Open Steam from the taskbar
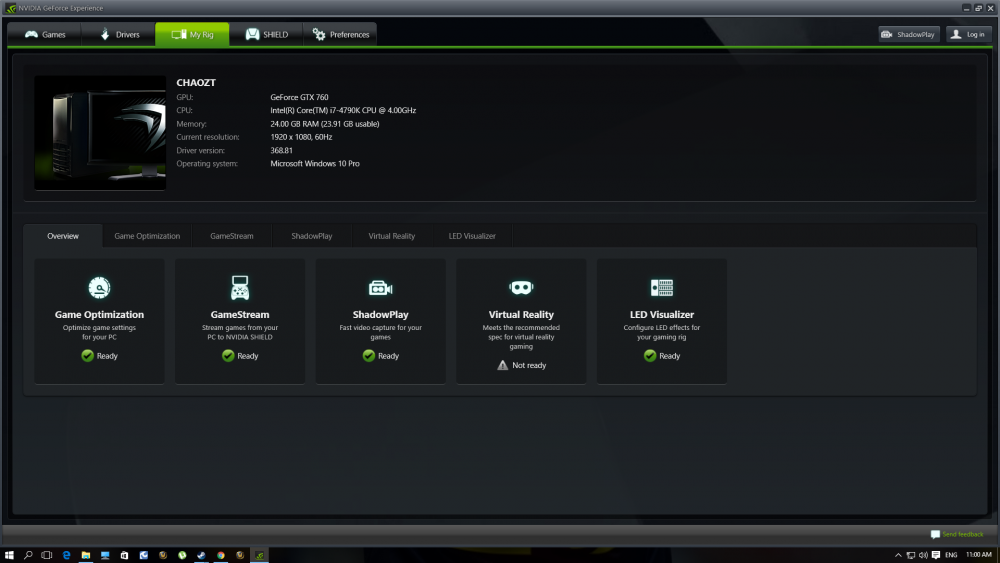 pyautogui.click(x=202, y=555)
